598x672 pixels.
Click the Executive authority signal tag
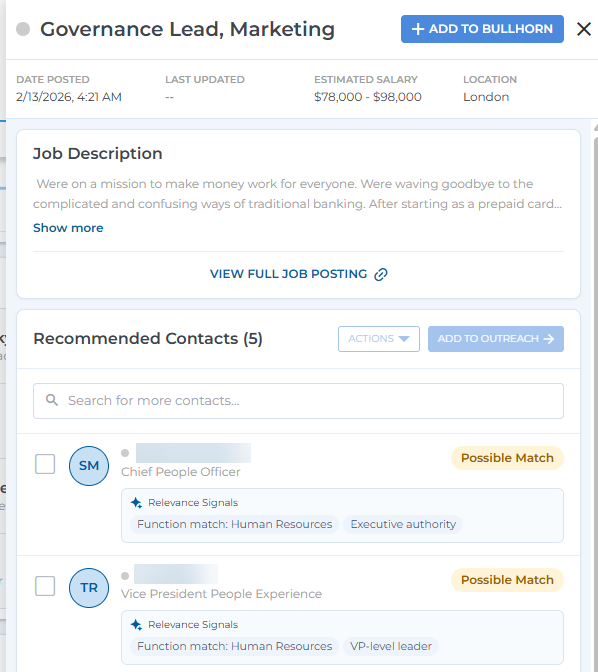point(403,525)
